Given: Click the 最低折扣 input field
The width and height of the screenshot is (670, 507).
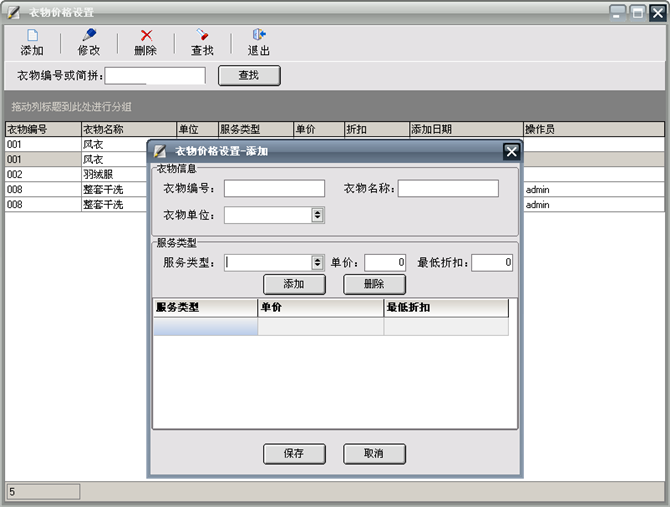Looking at the screenshot, I should [492, 262].
